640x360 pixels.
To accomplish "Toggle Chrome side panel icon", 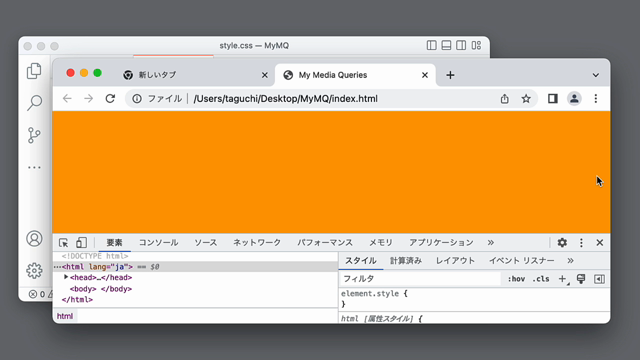I will [x=553, y=98].
